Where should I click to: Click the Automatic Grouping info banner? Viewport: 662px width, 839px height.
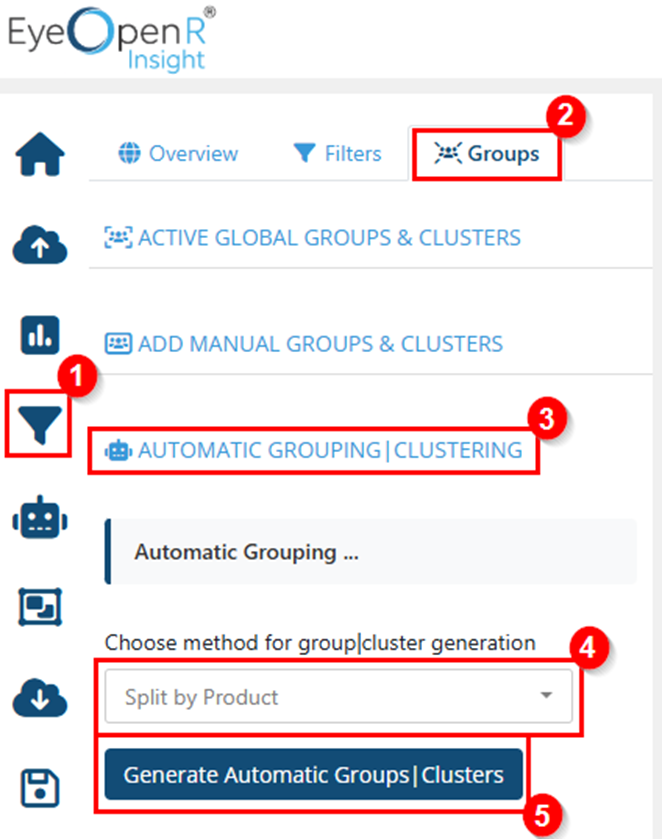[x=370, y=552]
